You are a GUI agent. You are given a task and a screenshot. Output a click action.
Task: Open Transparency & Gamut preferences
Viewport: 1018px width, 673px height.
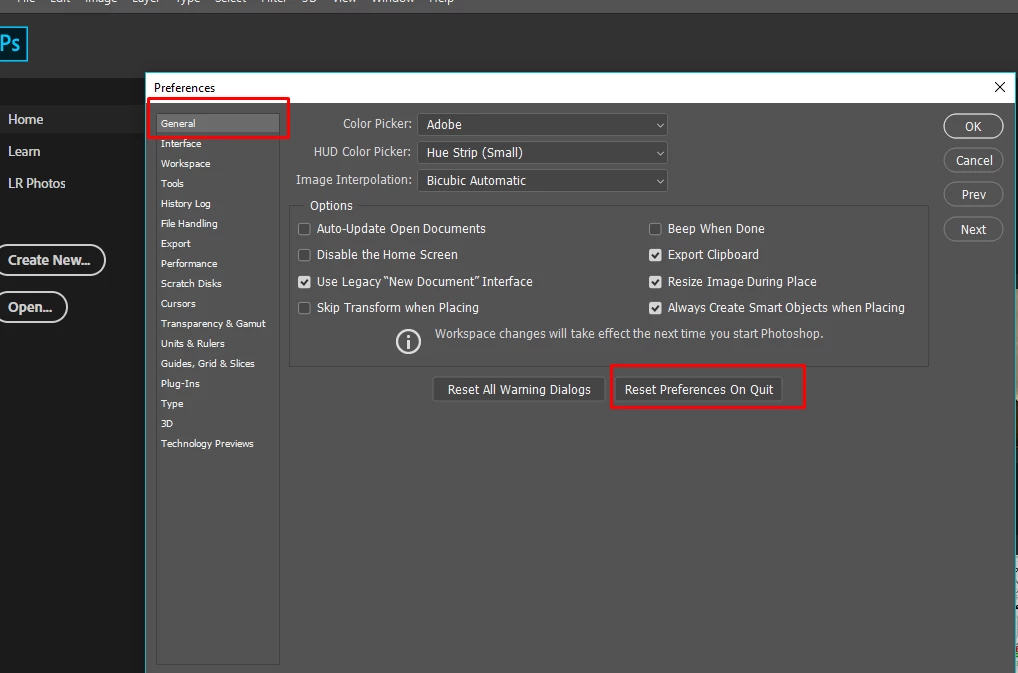(x=213, y=323)
